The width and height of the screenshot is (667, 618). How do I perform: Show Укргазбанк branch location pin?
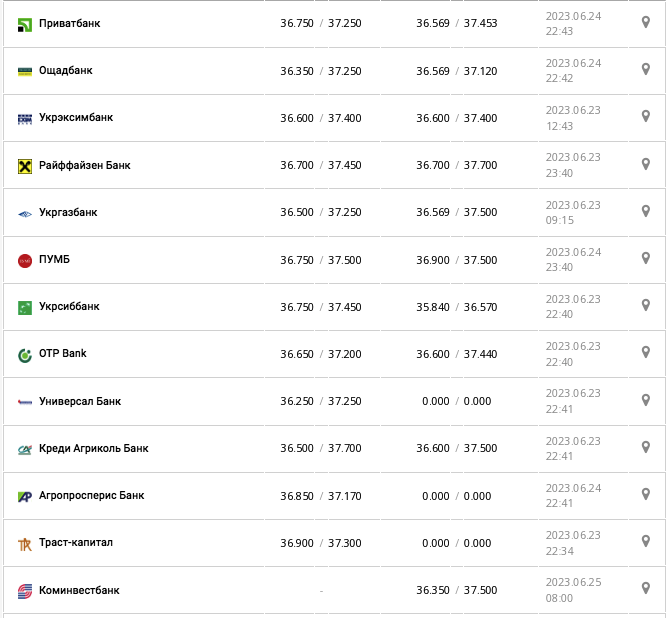coord(646,211)
